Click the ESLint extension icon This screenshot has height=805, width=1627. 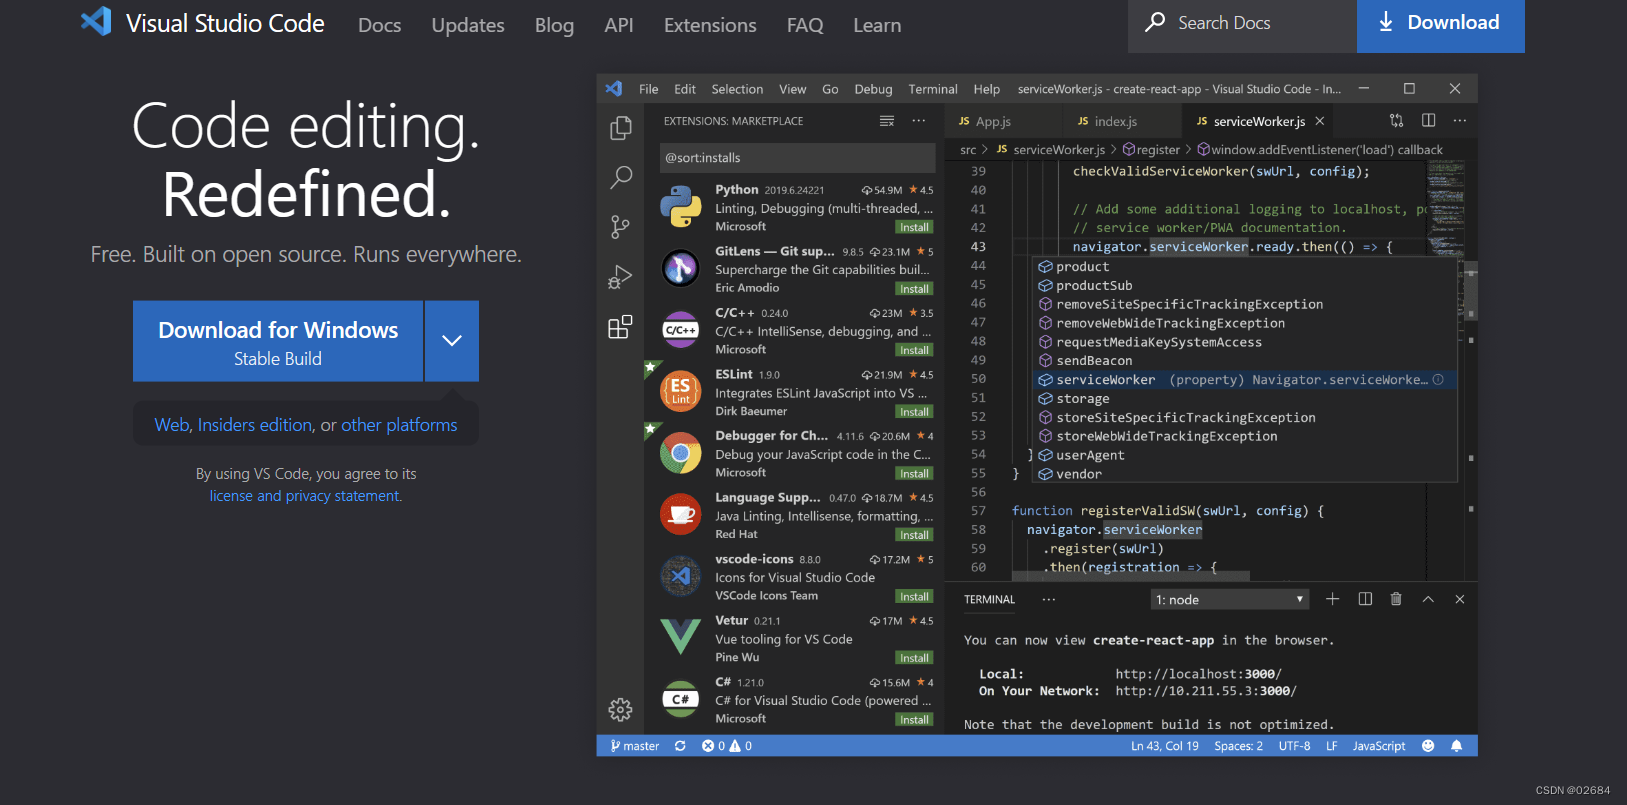[x=681, y=391]
